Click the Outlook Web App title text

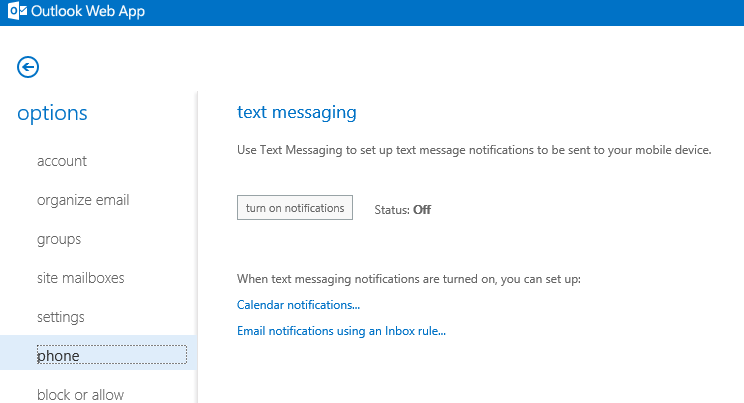[88, 11]
